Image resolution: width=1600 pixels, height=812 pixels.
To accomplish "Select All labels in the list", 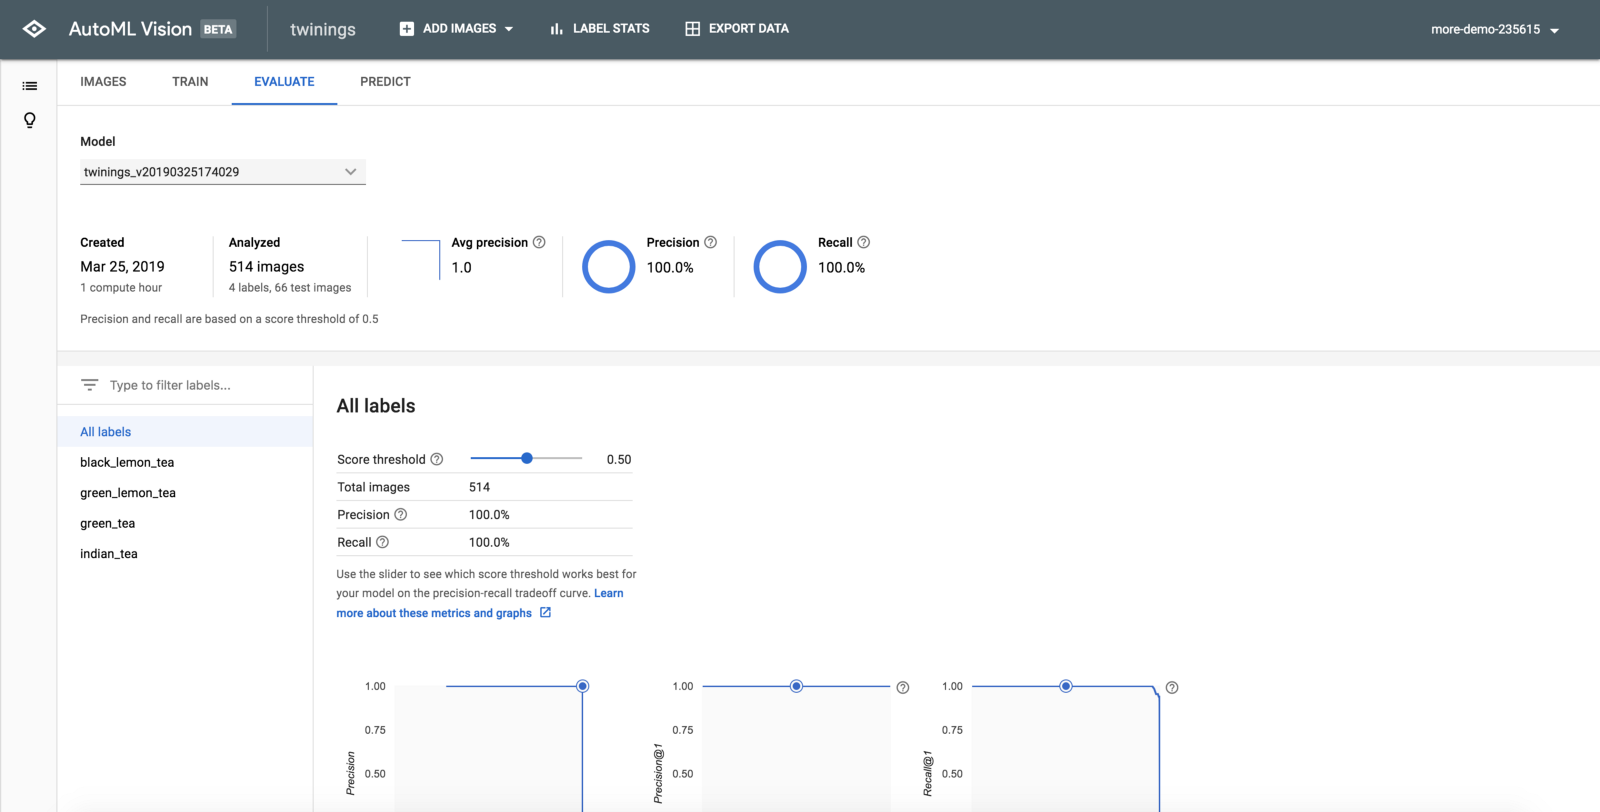I will pos(185,432).
